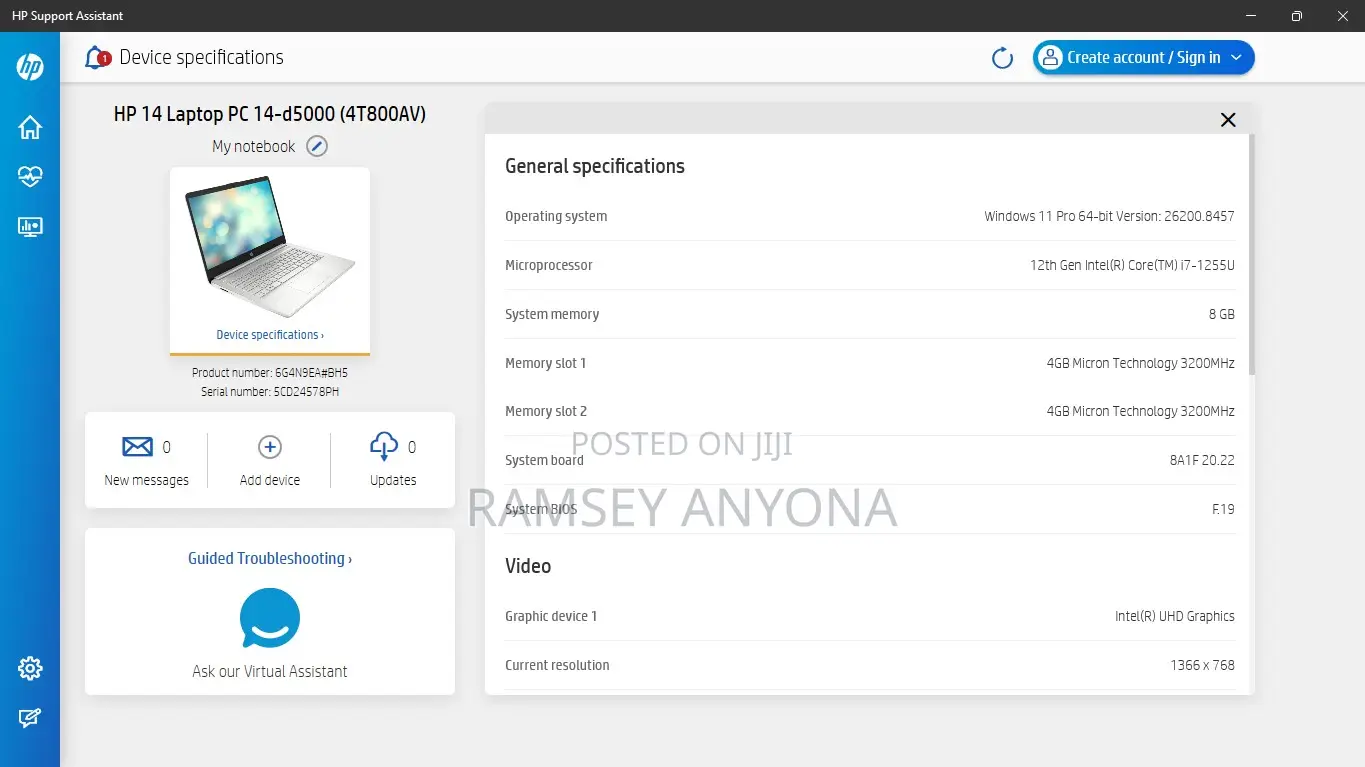Click the HP logo in sidebar

(30, 67)
